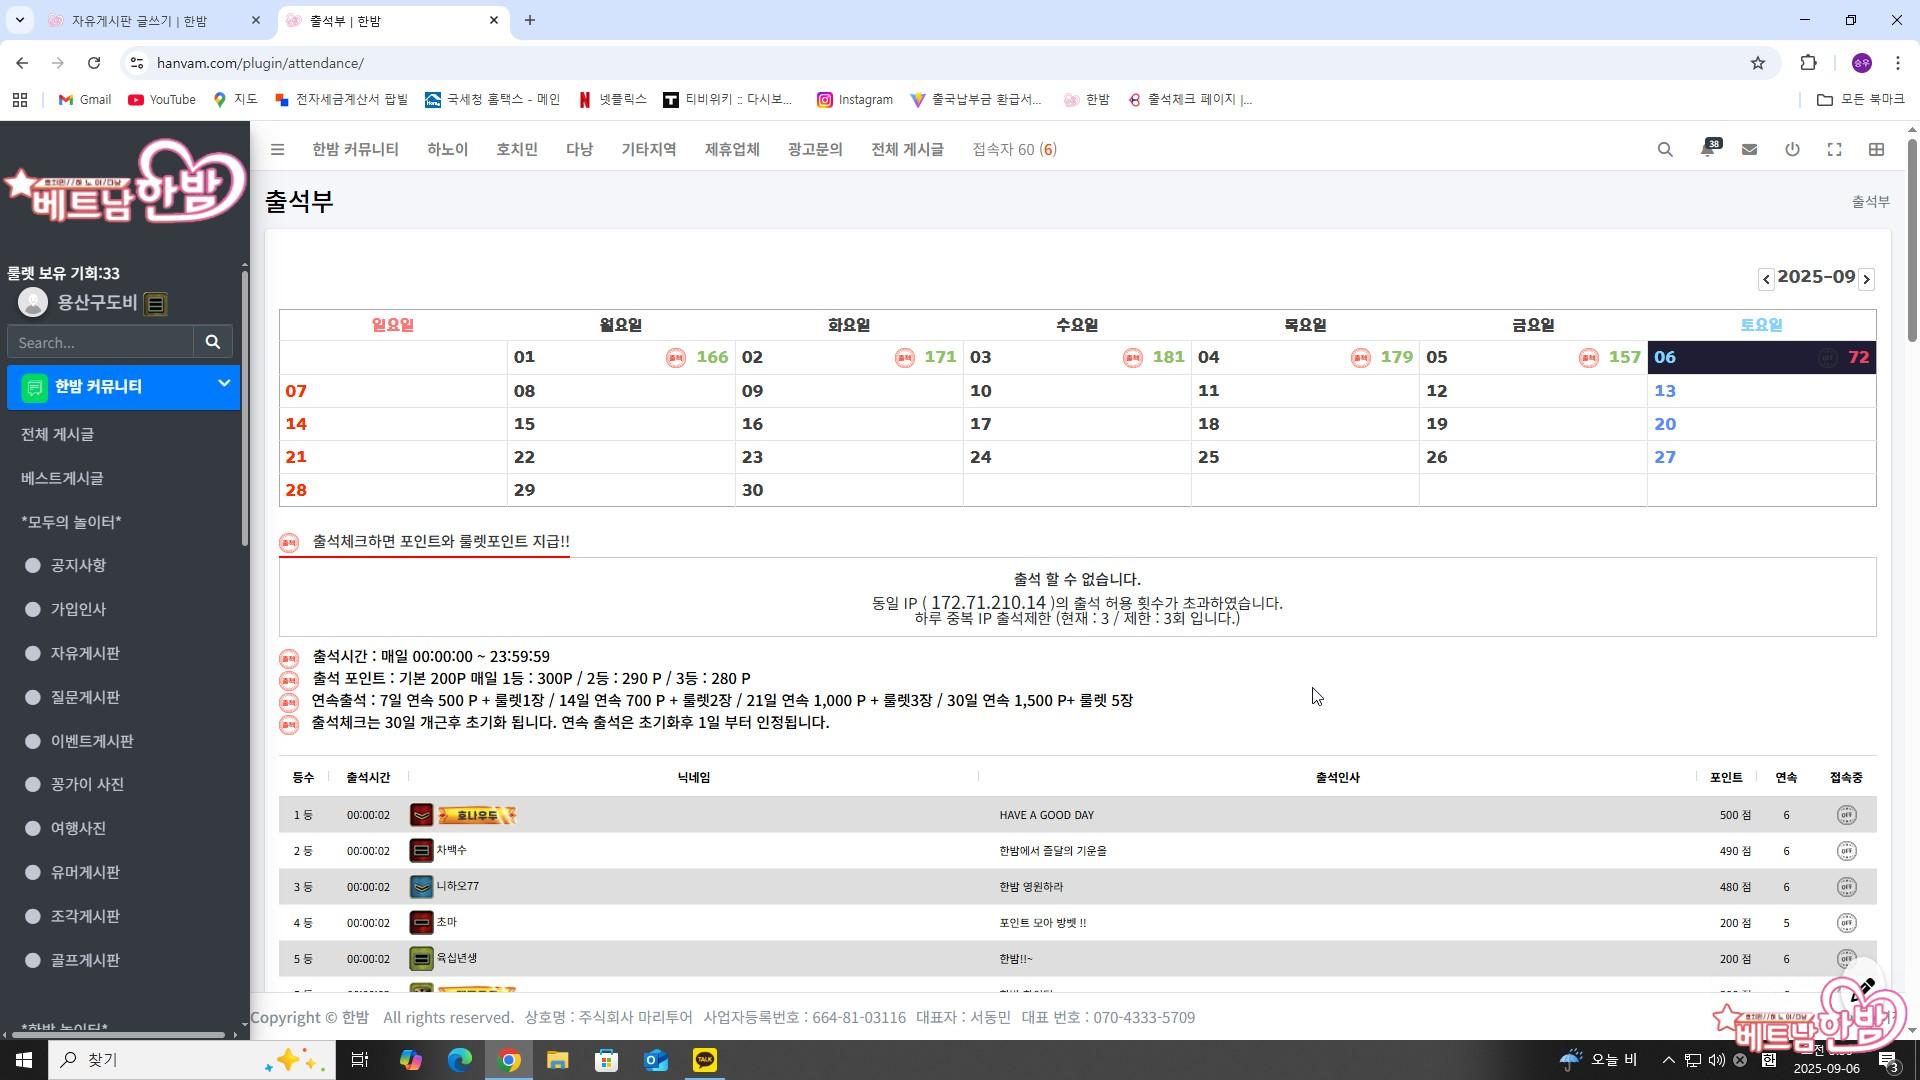1920x1080 pixels.
Task: Click the hamburger menu icon beside 한밤 커뮤니티
Action: [278, 150]
